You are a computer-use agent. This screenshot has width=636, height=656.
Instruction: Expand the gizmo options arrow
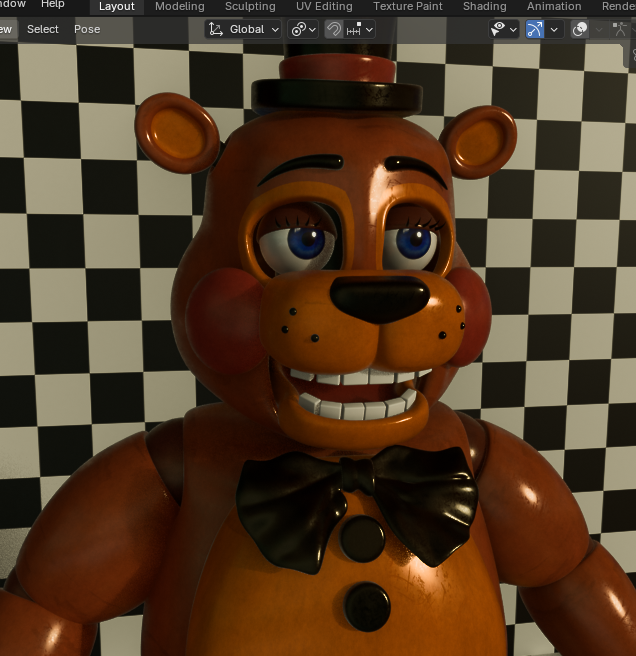pos(554,30)
